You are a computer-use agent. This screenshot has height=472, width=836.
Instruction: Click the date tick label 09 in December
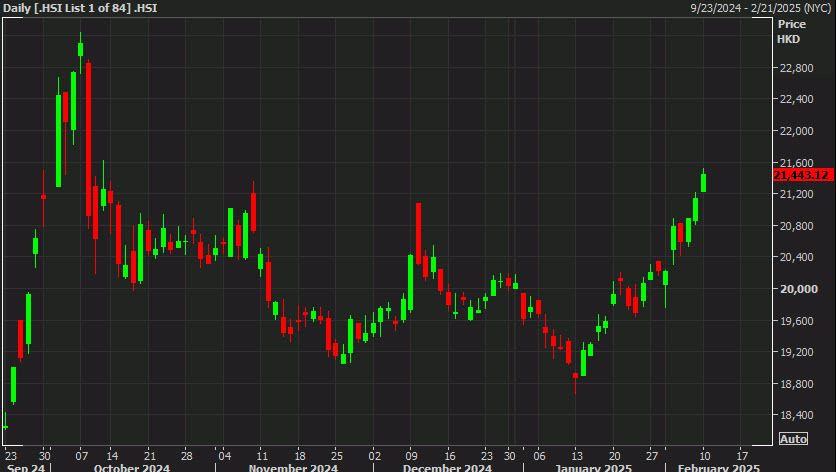[x=411, y=457]
